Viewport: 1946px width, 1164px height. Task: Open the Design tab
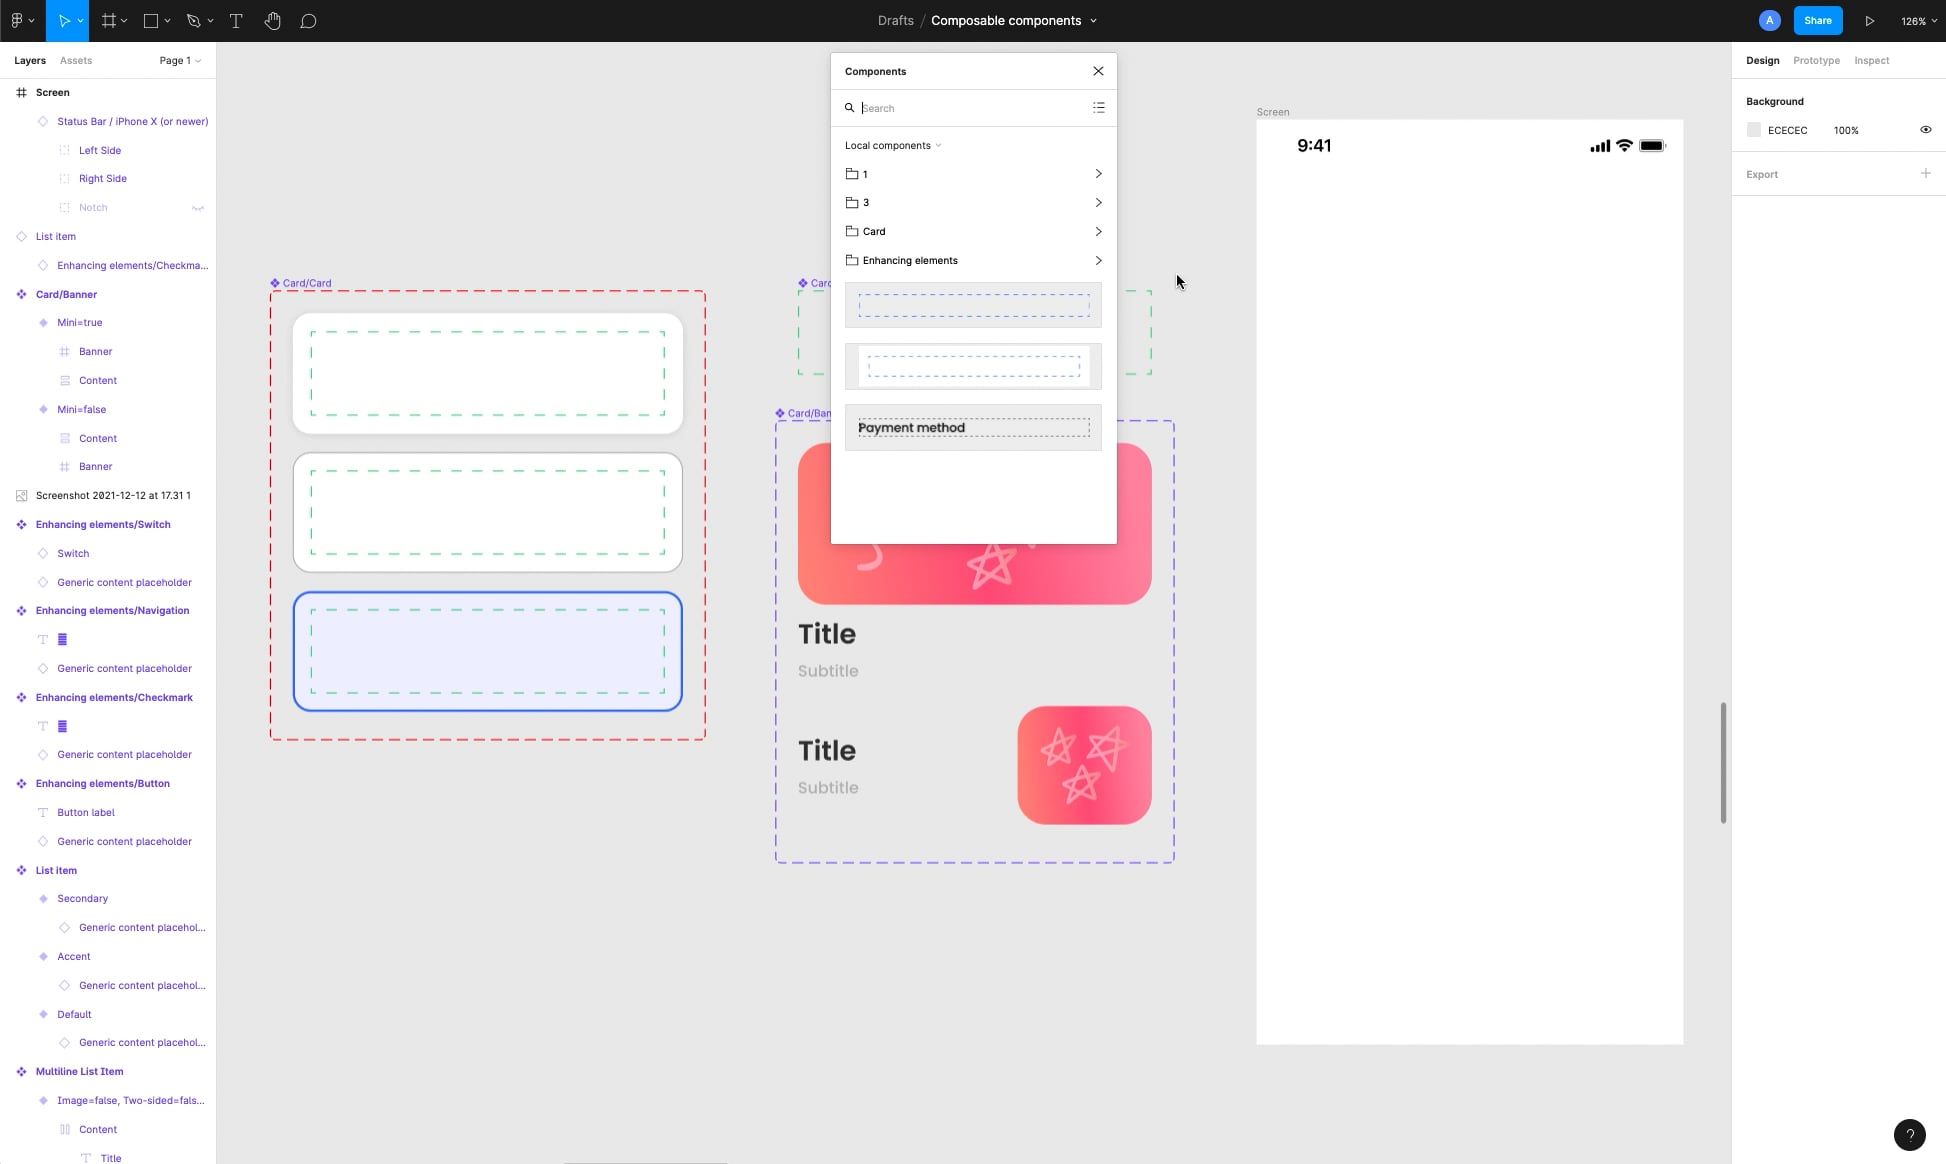tap(1762, 60)
